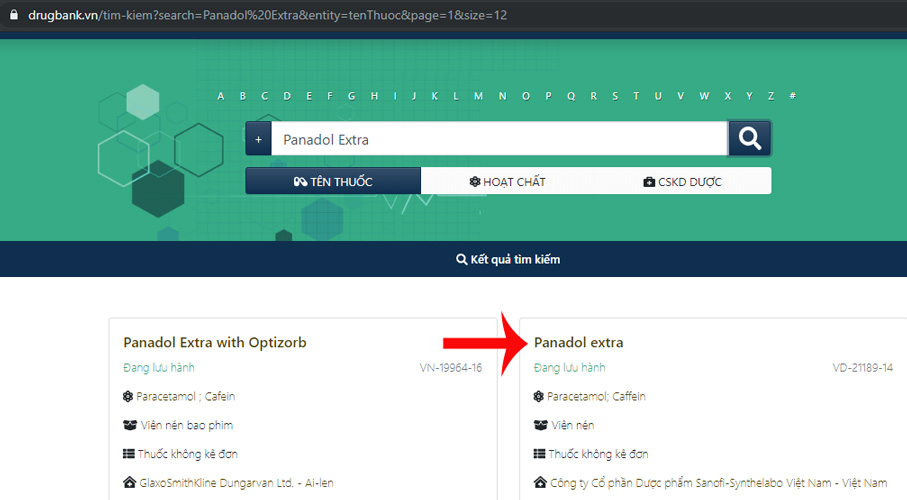Click the house icon beside Sanofi-Synthelabo
Image resolution: width=907 pixels, height=500 pixels.
(x=540, y=482)
